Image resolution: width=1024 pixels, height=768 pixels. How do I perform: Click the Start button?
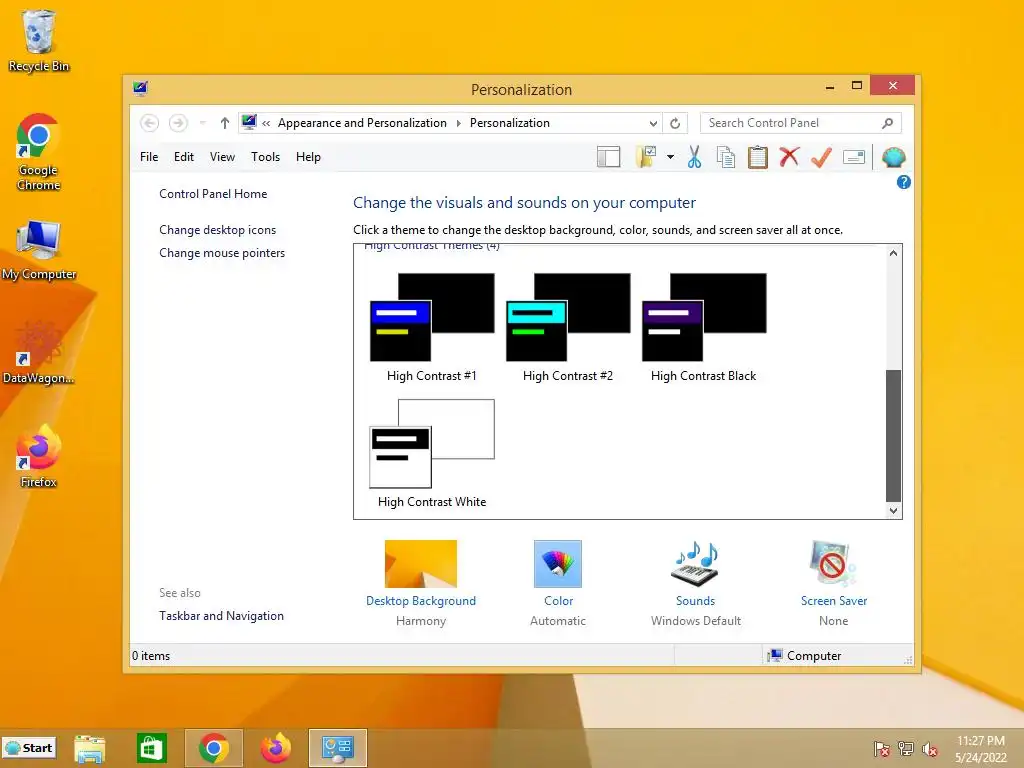pyautogui.click(x=29, y=748)
